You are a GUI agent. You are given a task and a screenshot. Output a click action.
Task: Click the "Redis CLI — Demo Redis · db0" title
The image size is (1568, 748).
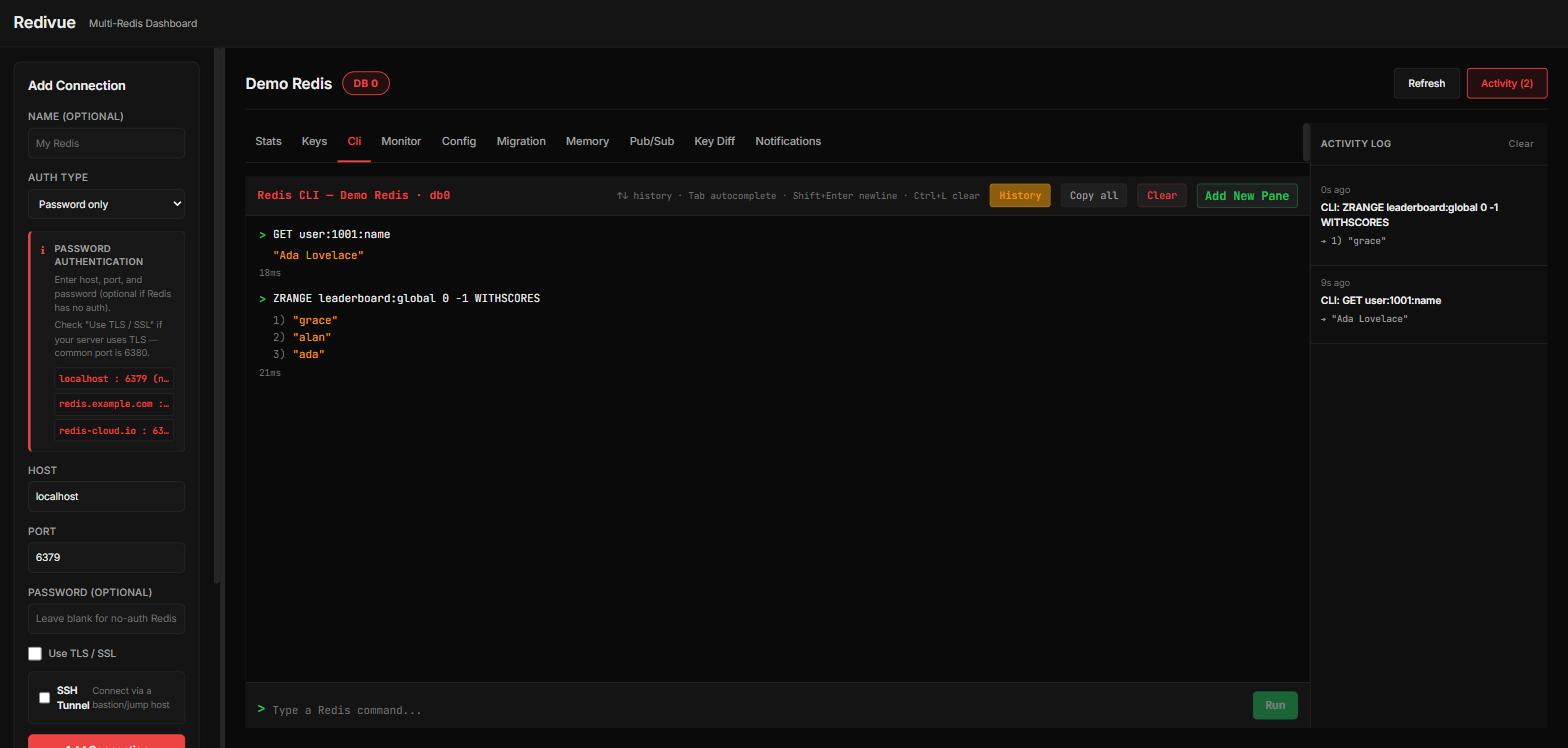pos(353,195)
